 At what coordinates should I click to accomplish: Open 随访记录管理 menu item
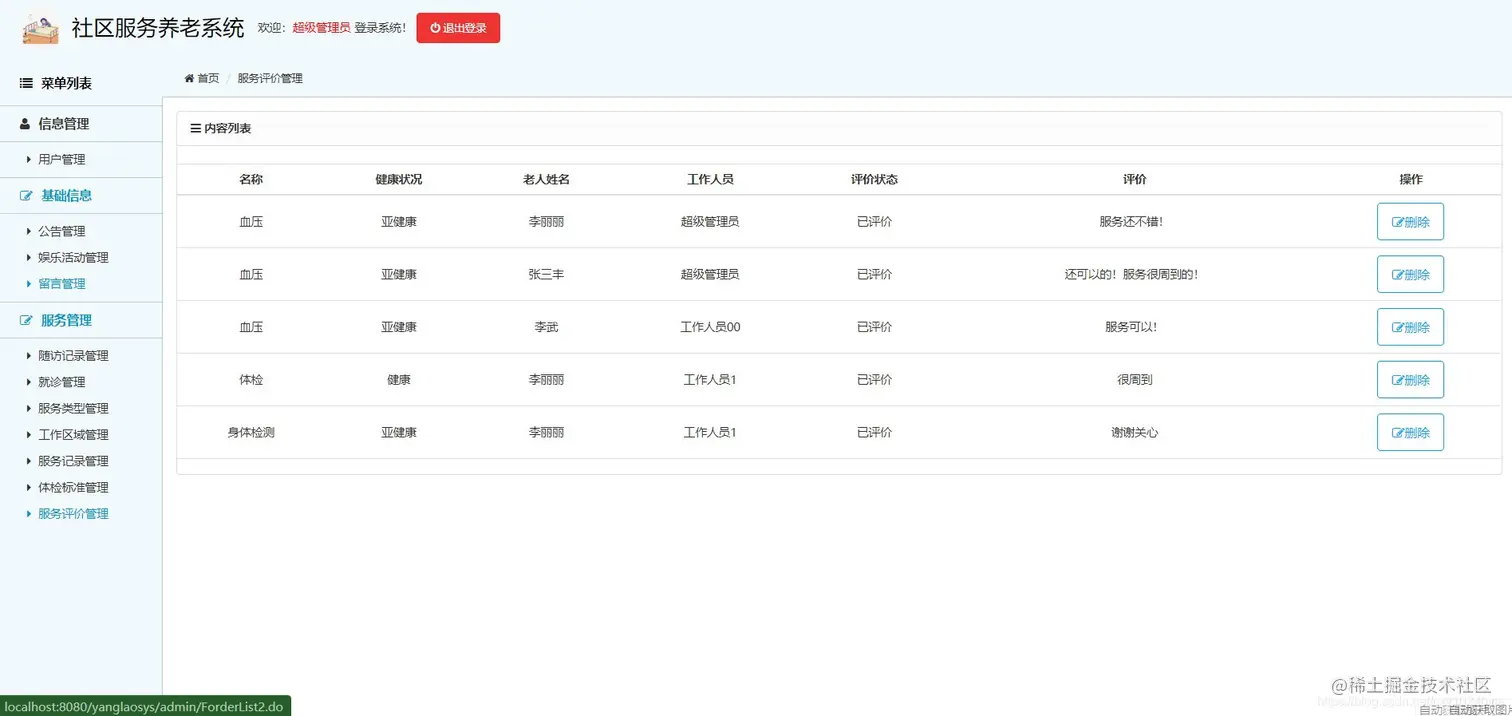[x=73, y=356]
